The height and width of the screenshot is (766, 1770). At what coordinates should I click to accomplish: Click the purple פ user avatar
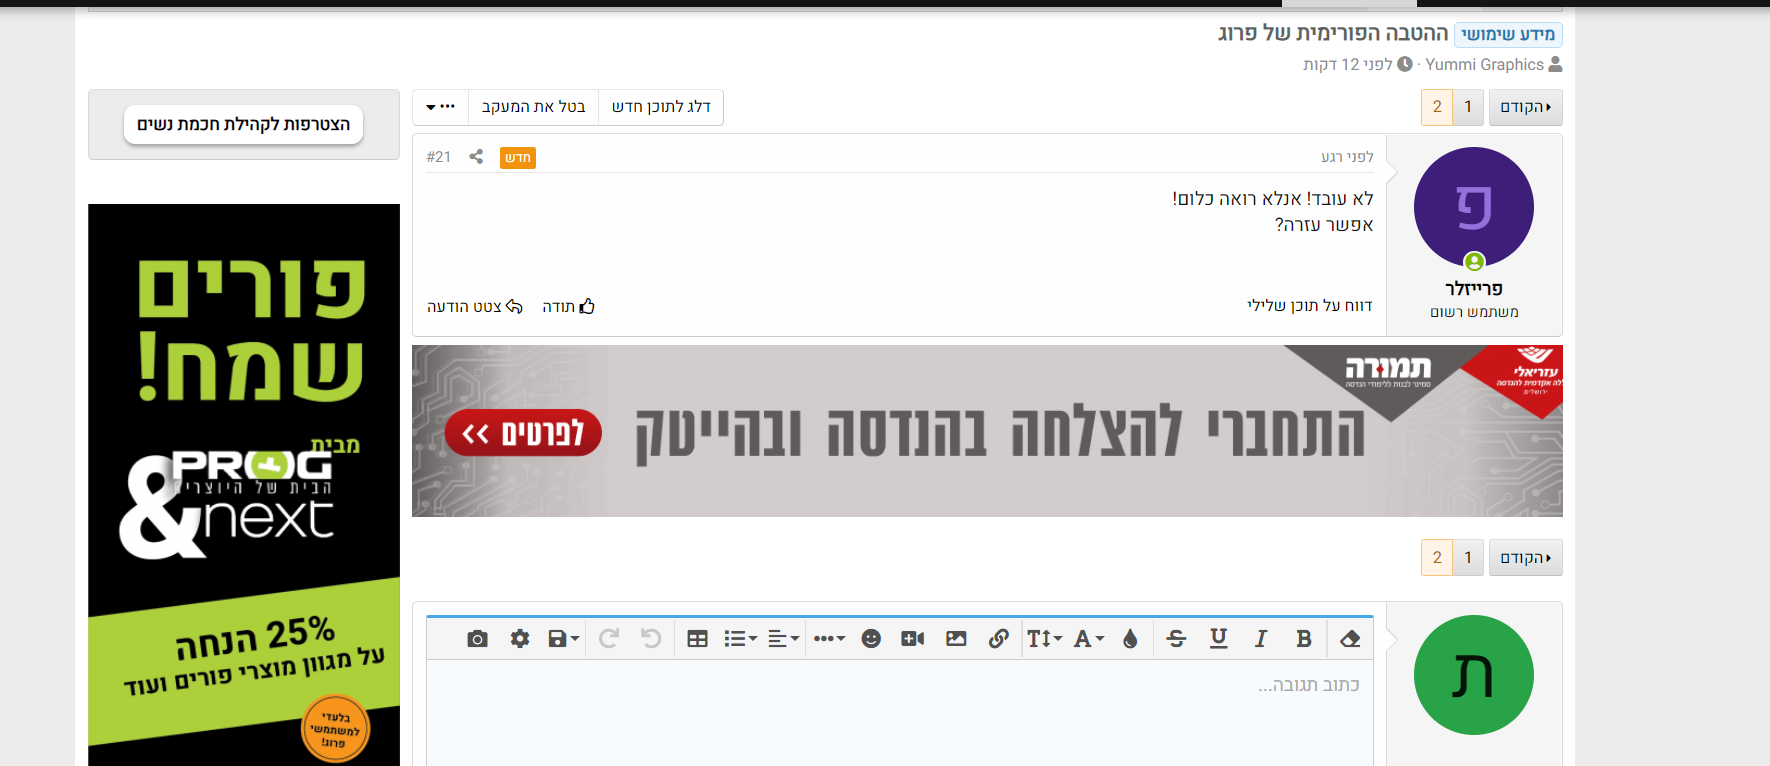coord(1474,207)
